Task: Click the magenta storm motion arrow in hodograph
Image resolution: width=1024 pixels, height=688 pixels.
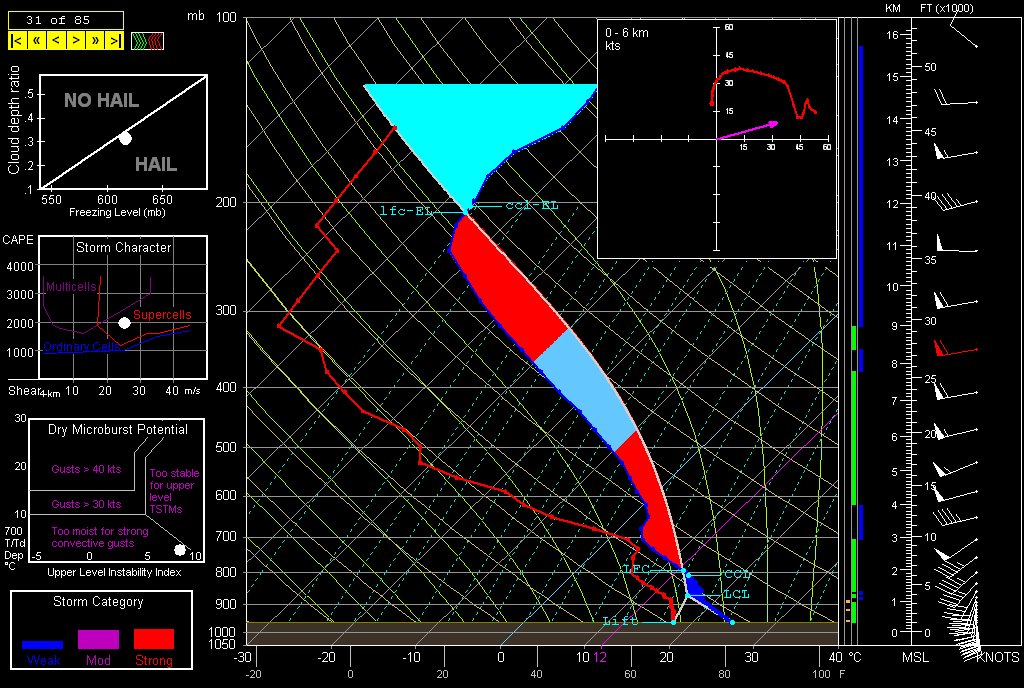Action: 746,130
